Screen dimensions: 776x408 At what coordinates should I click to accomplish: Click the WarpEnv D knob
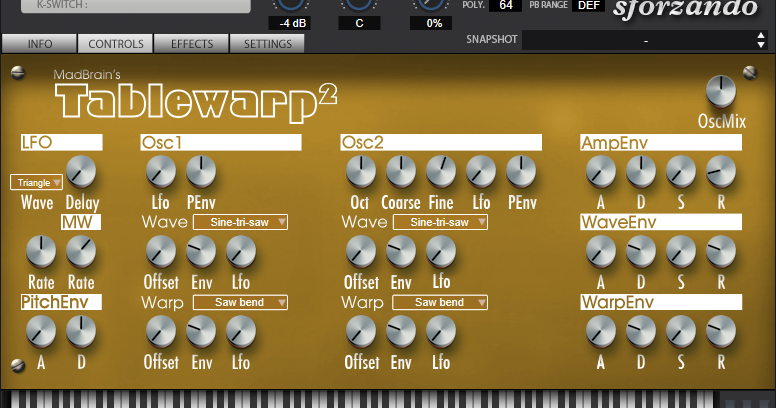click(641, 331)
